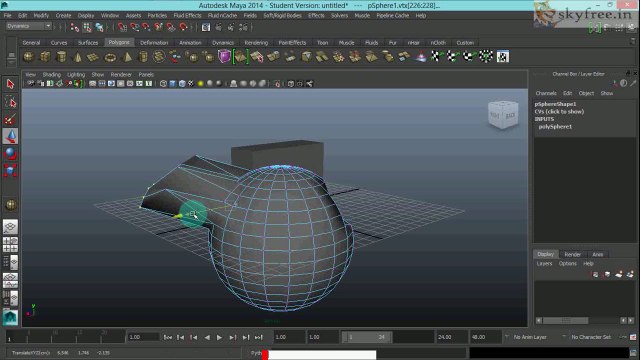Select by component type mode icon
Screen dimensions: 640x360
[x=99, y=28]
